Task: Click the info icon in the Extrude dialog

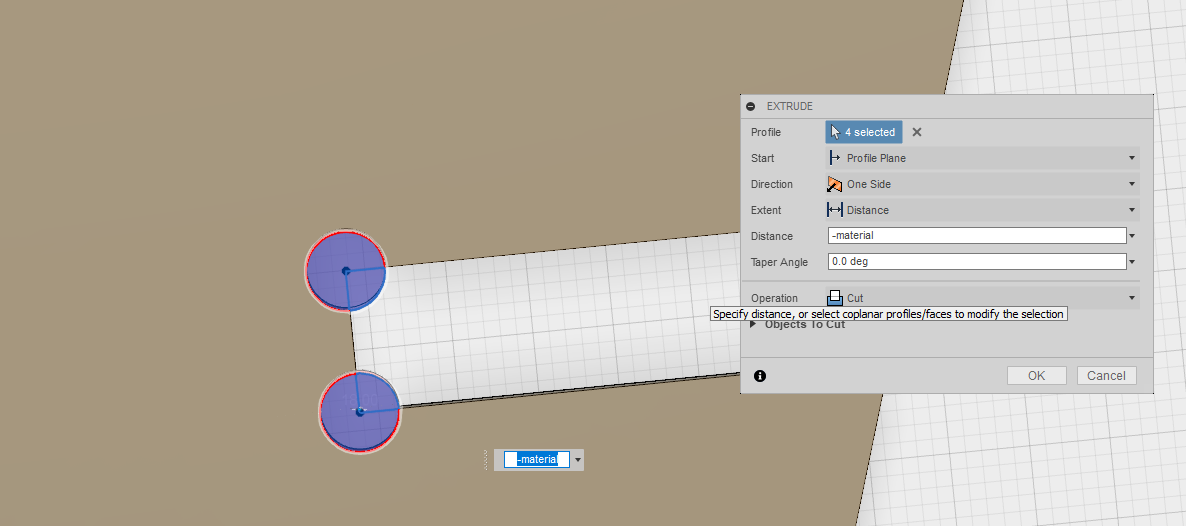Action: pos(760,375)
